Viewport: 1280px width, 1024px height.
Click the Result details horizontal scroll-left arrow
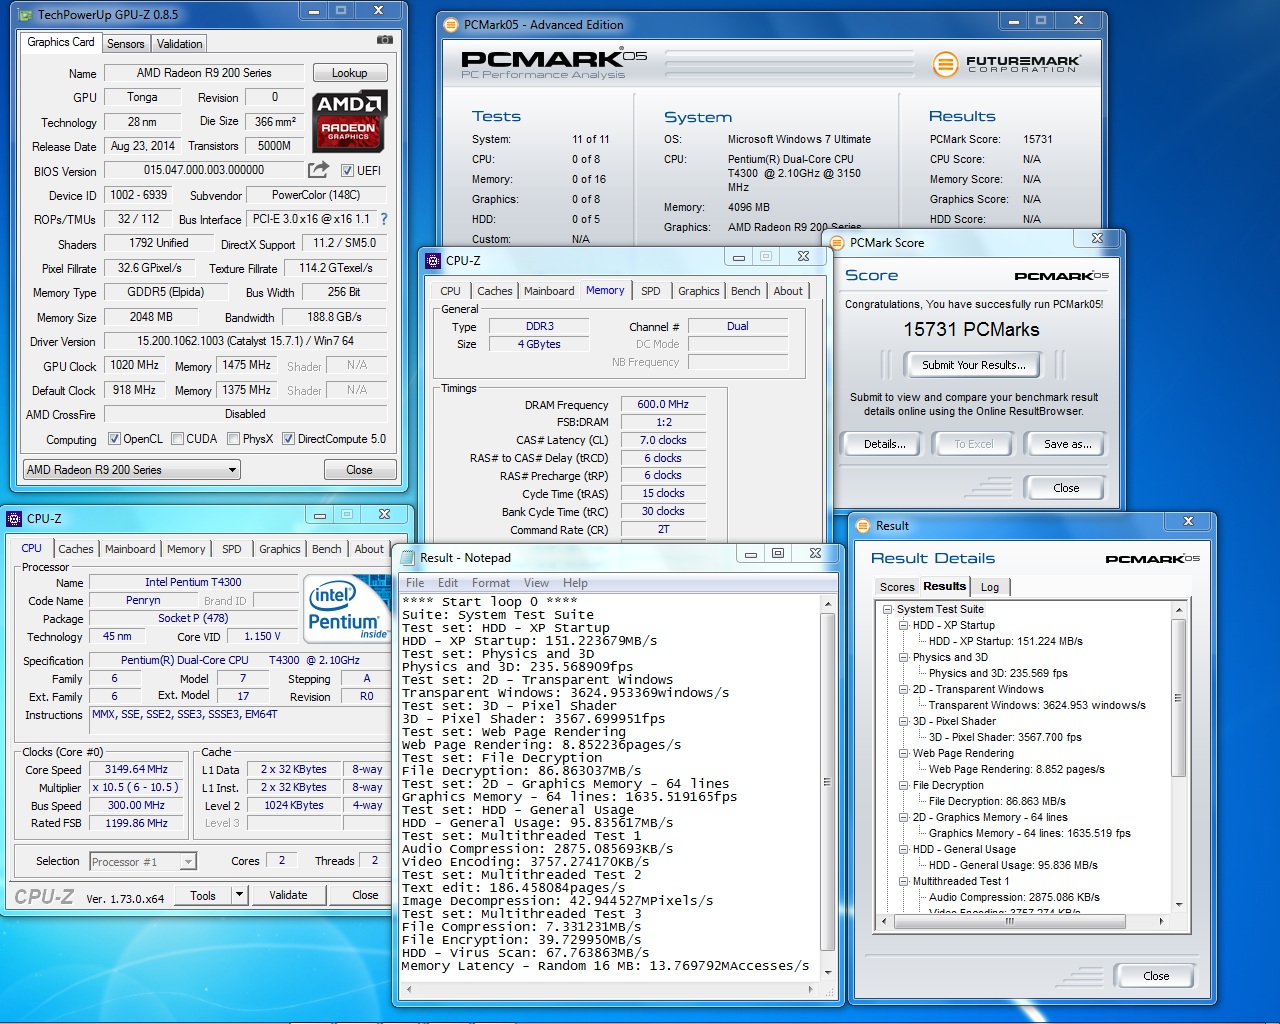(884, 921)
